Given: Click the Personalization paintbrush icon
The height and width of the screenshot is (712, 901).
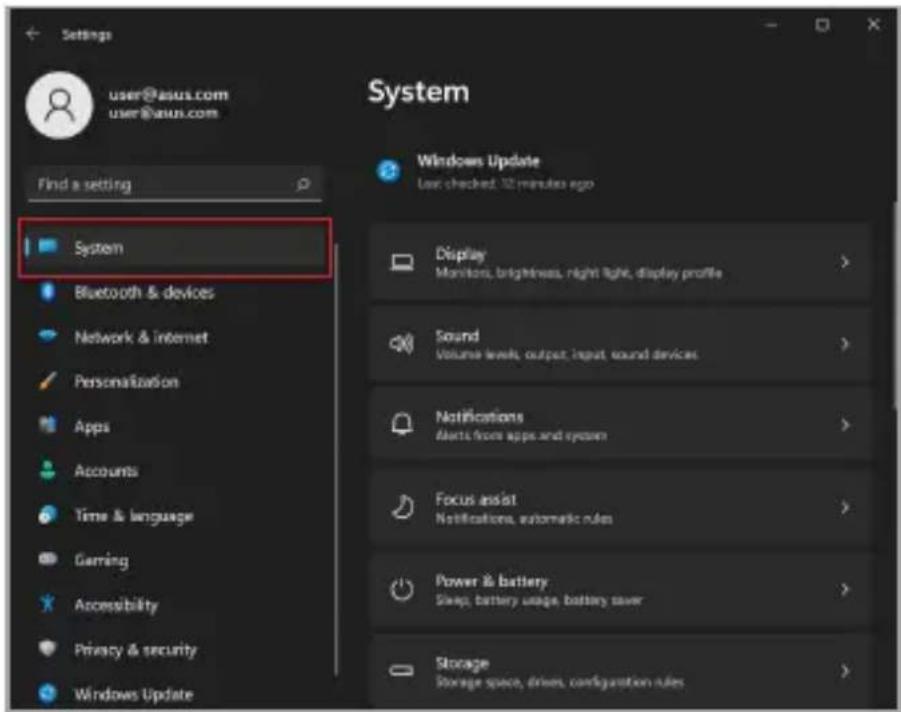Looking at the screenshot, I should tap(48, 380).
